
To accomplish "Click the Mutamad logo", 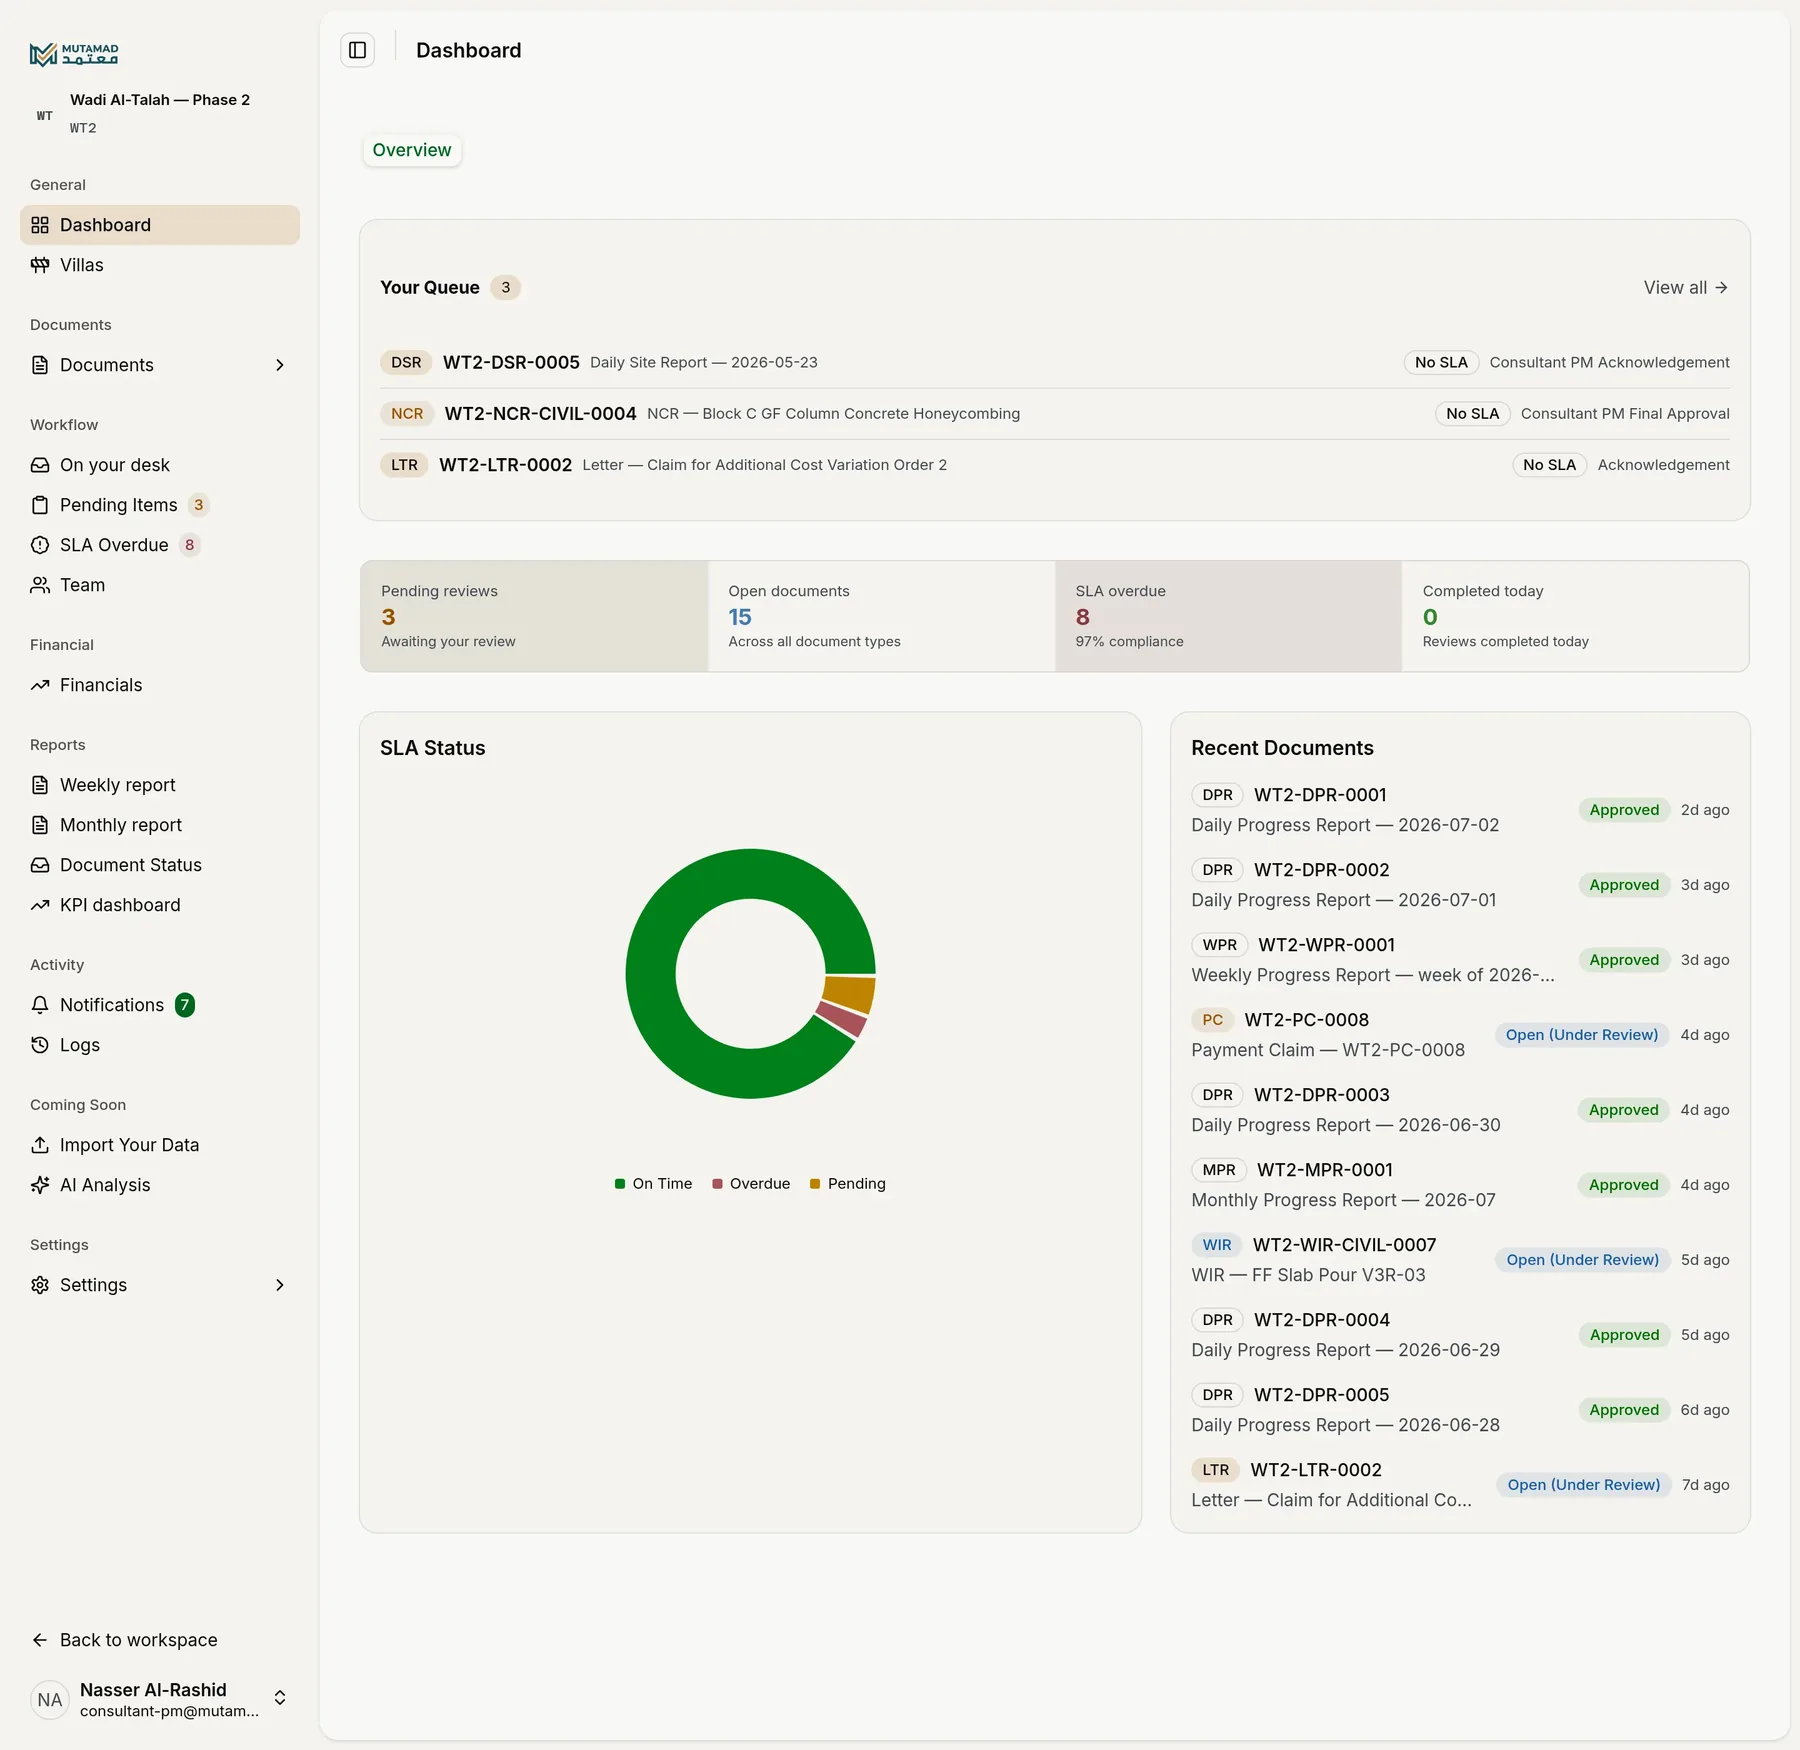I will click(x=74, y=54).
